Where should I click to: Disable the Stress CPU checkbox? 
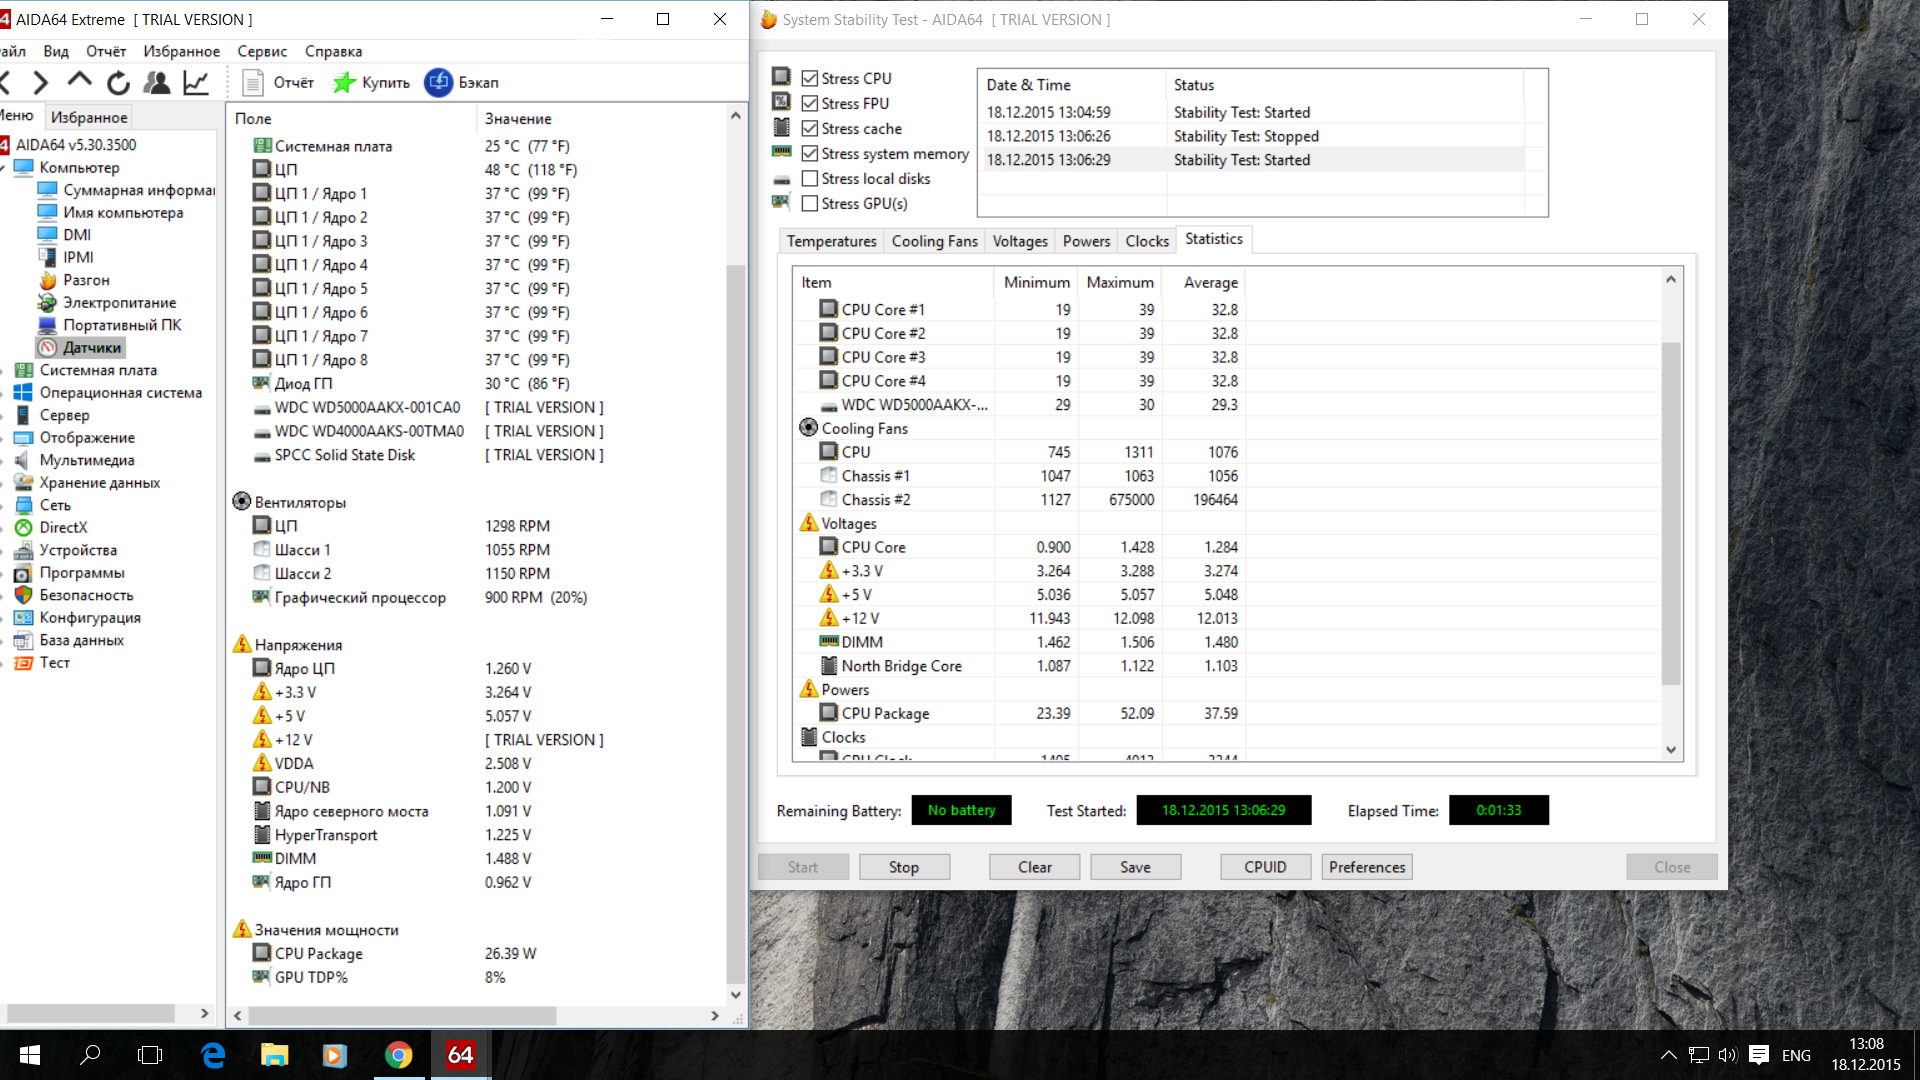coord(810,79)
